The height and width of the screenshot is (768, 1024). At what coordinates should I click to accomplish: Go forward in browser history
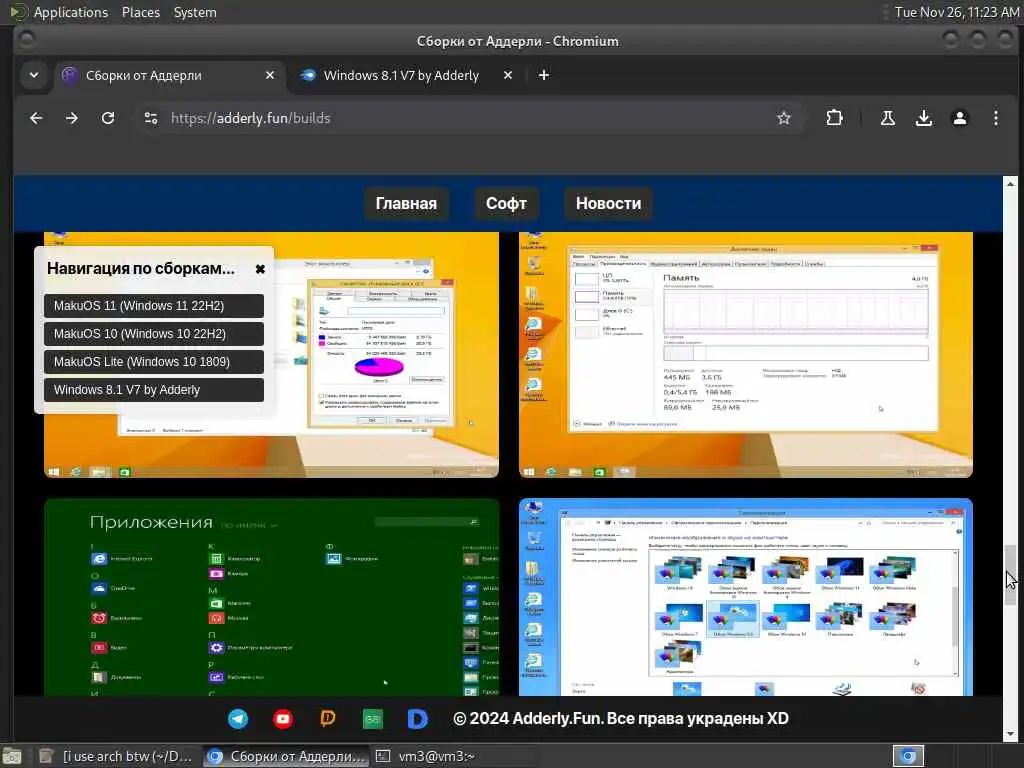[x=72, y=118]
